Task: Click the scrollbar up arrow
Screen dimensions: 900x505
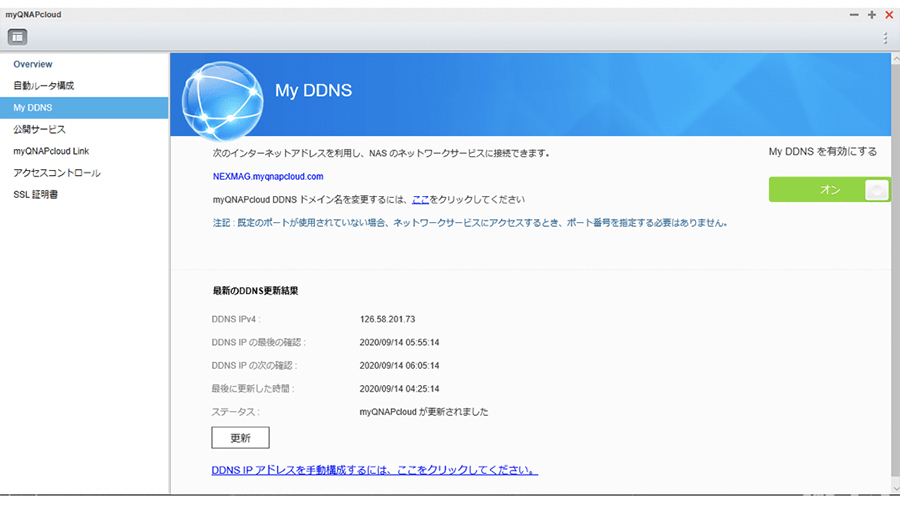Action: pyautogui.click(x=895, y=59)
